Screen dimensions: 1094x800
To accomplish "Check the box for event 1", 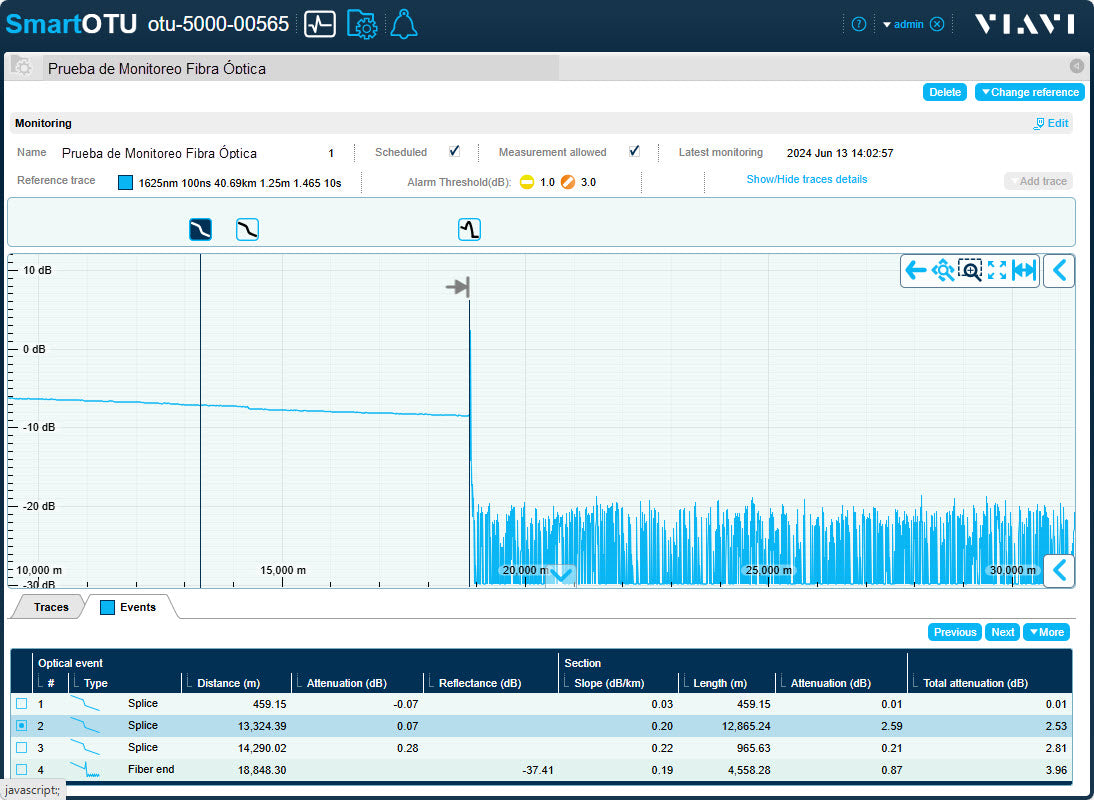I will coord(22,704).
